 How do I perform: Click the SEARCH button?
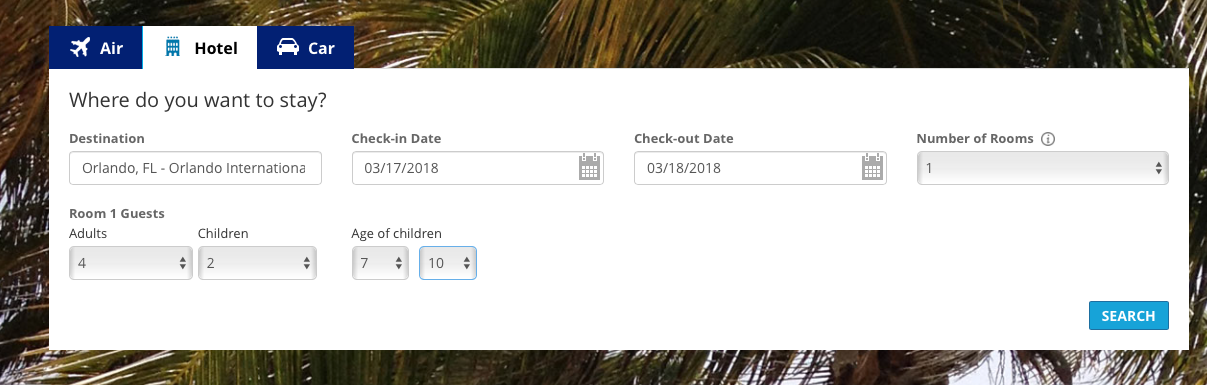1129,315
